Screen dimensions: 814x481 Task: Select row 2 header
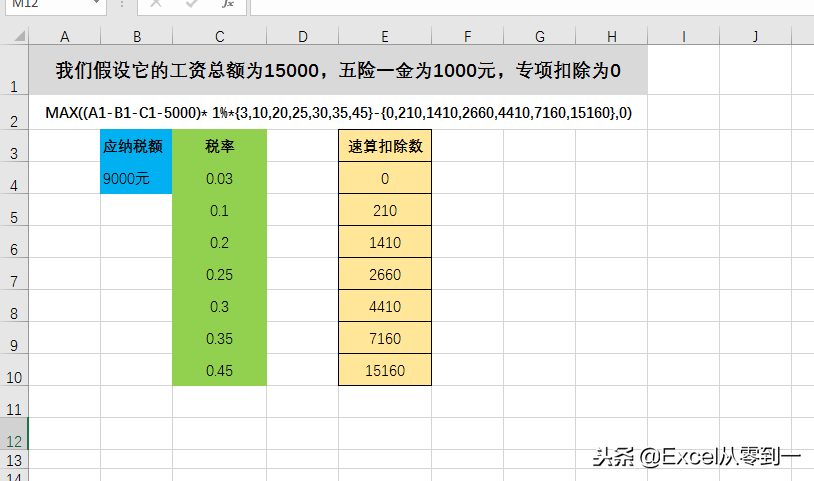coord(14,113)
